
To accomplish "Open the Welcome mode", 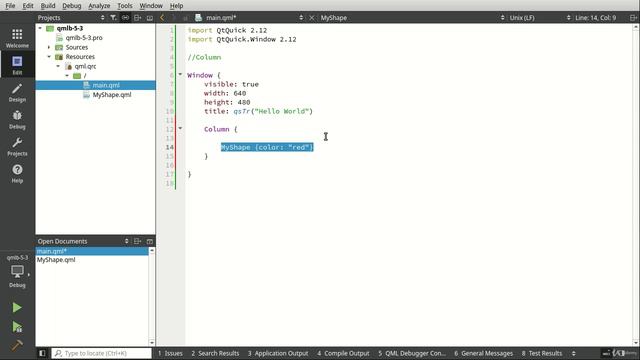I will point(17,38).
